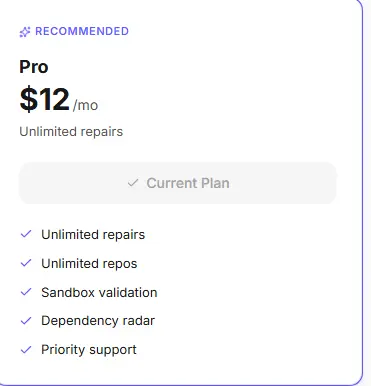
Task: Click the $12 price text
Action: tap(44, 99)
